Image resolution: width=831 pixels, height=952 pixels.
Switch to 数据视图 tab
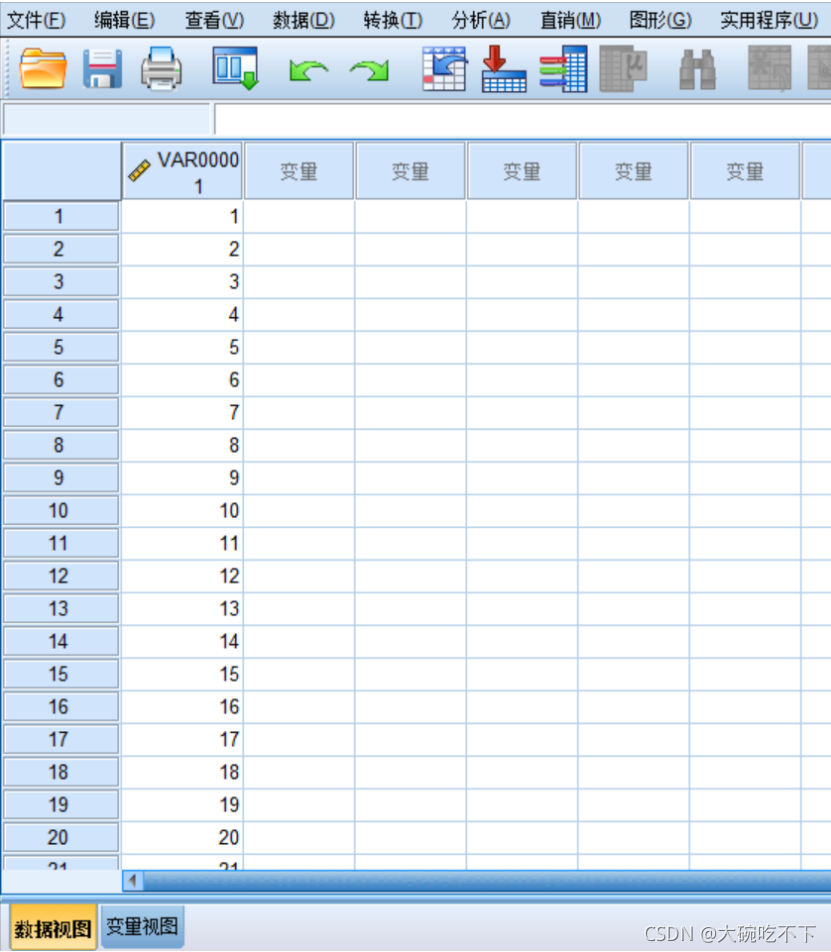click(53, 928)
